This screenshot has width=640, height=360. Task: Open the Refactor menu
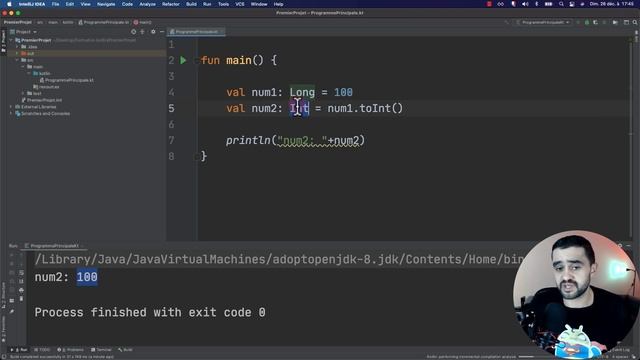click(x=171, y=4)
